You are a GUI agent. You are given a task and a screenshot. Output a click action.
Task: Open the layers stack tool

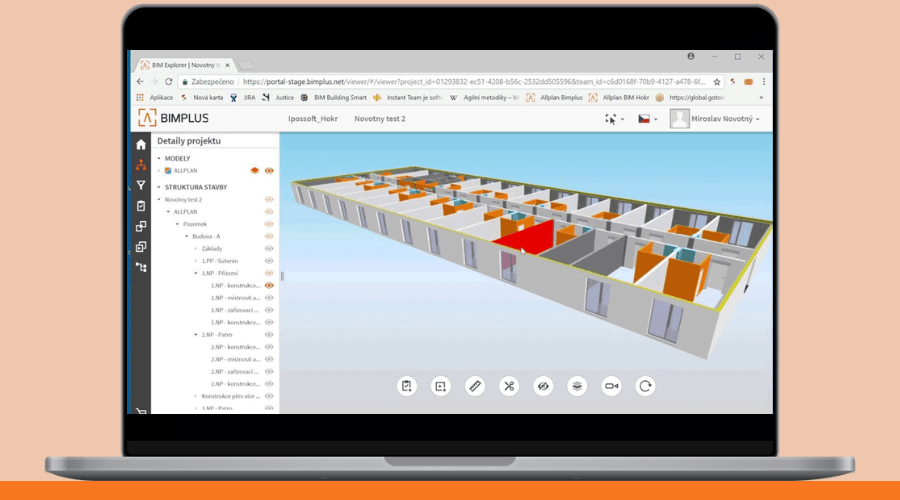coord(577,386)
